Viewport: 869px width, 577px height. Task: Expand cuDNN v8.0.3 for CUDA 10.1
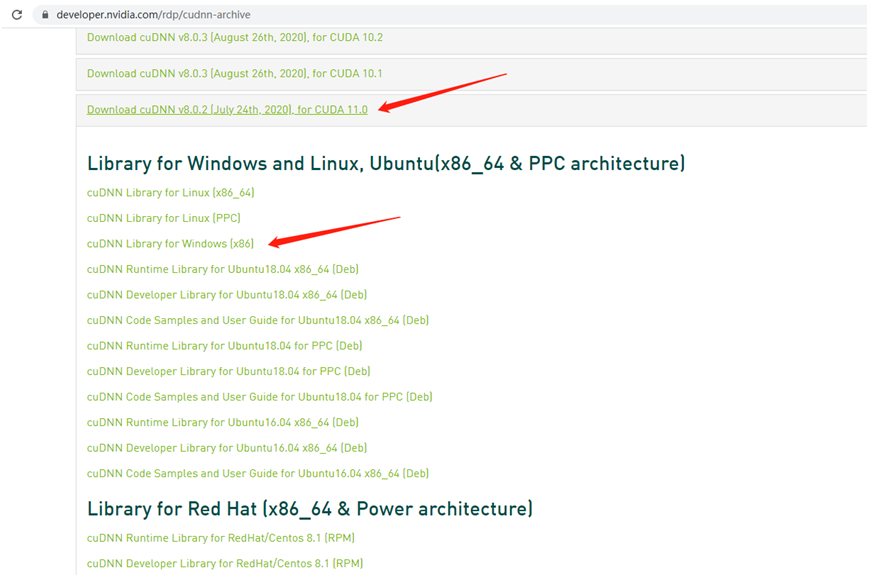pos(234,74)
